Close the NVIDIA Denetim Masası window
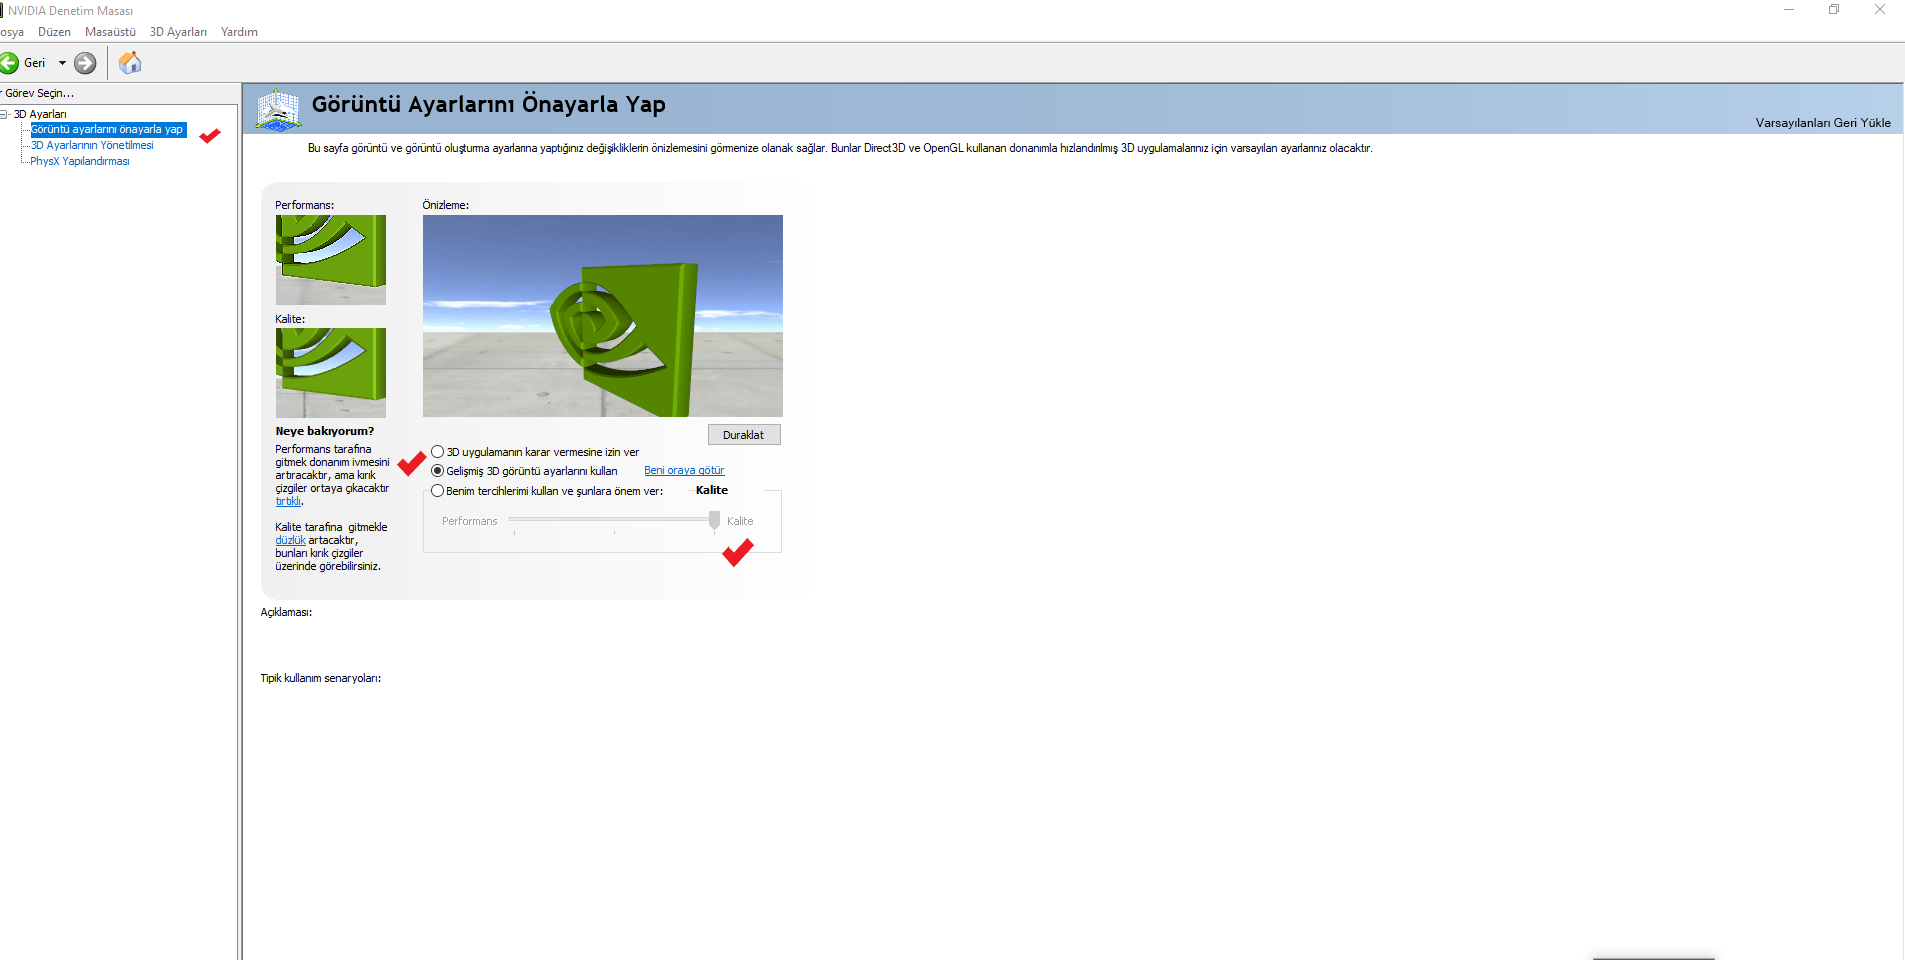This screenshot has height=960, width=1905. tap(1880, 10)
